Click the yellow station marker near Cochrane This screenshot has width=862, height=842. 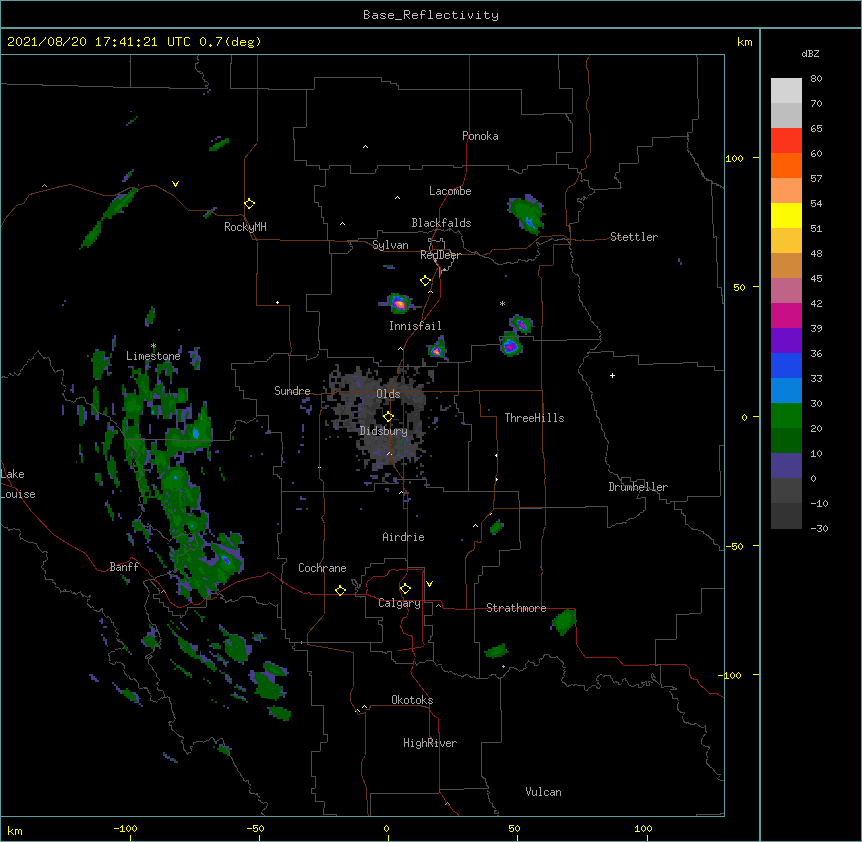coord(340,590)
